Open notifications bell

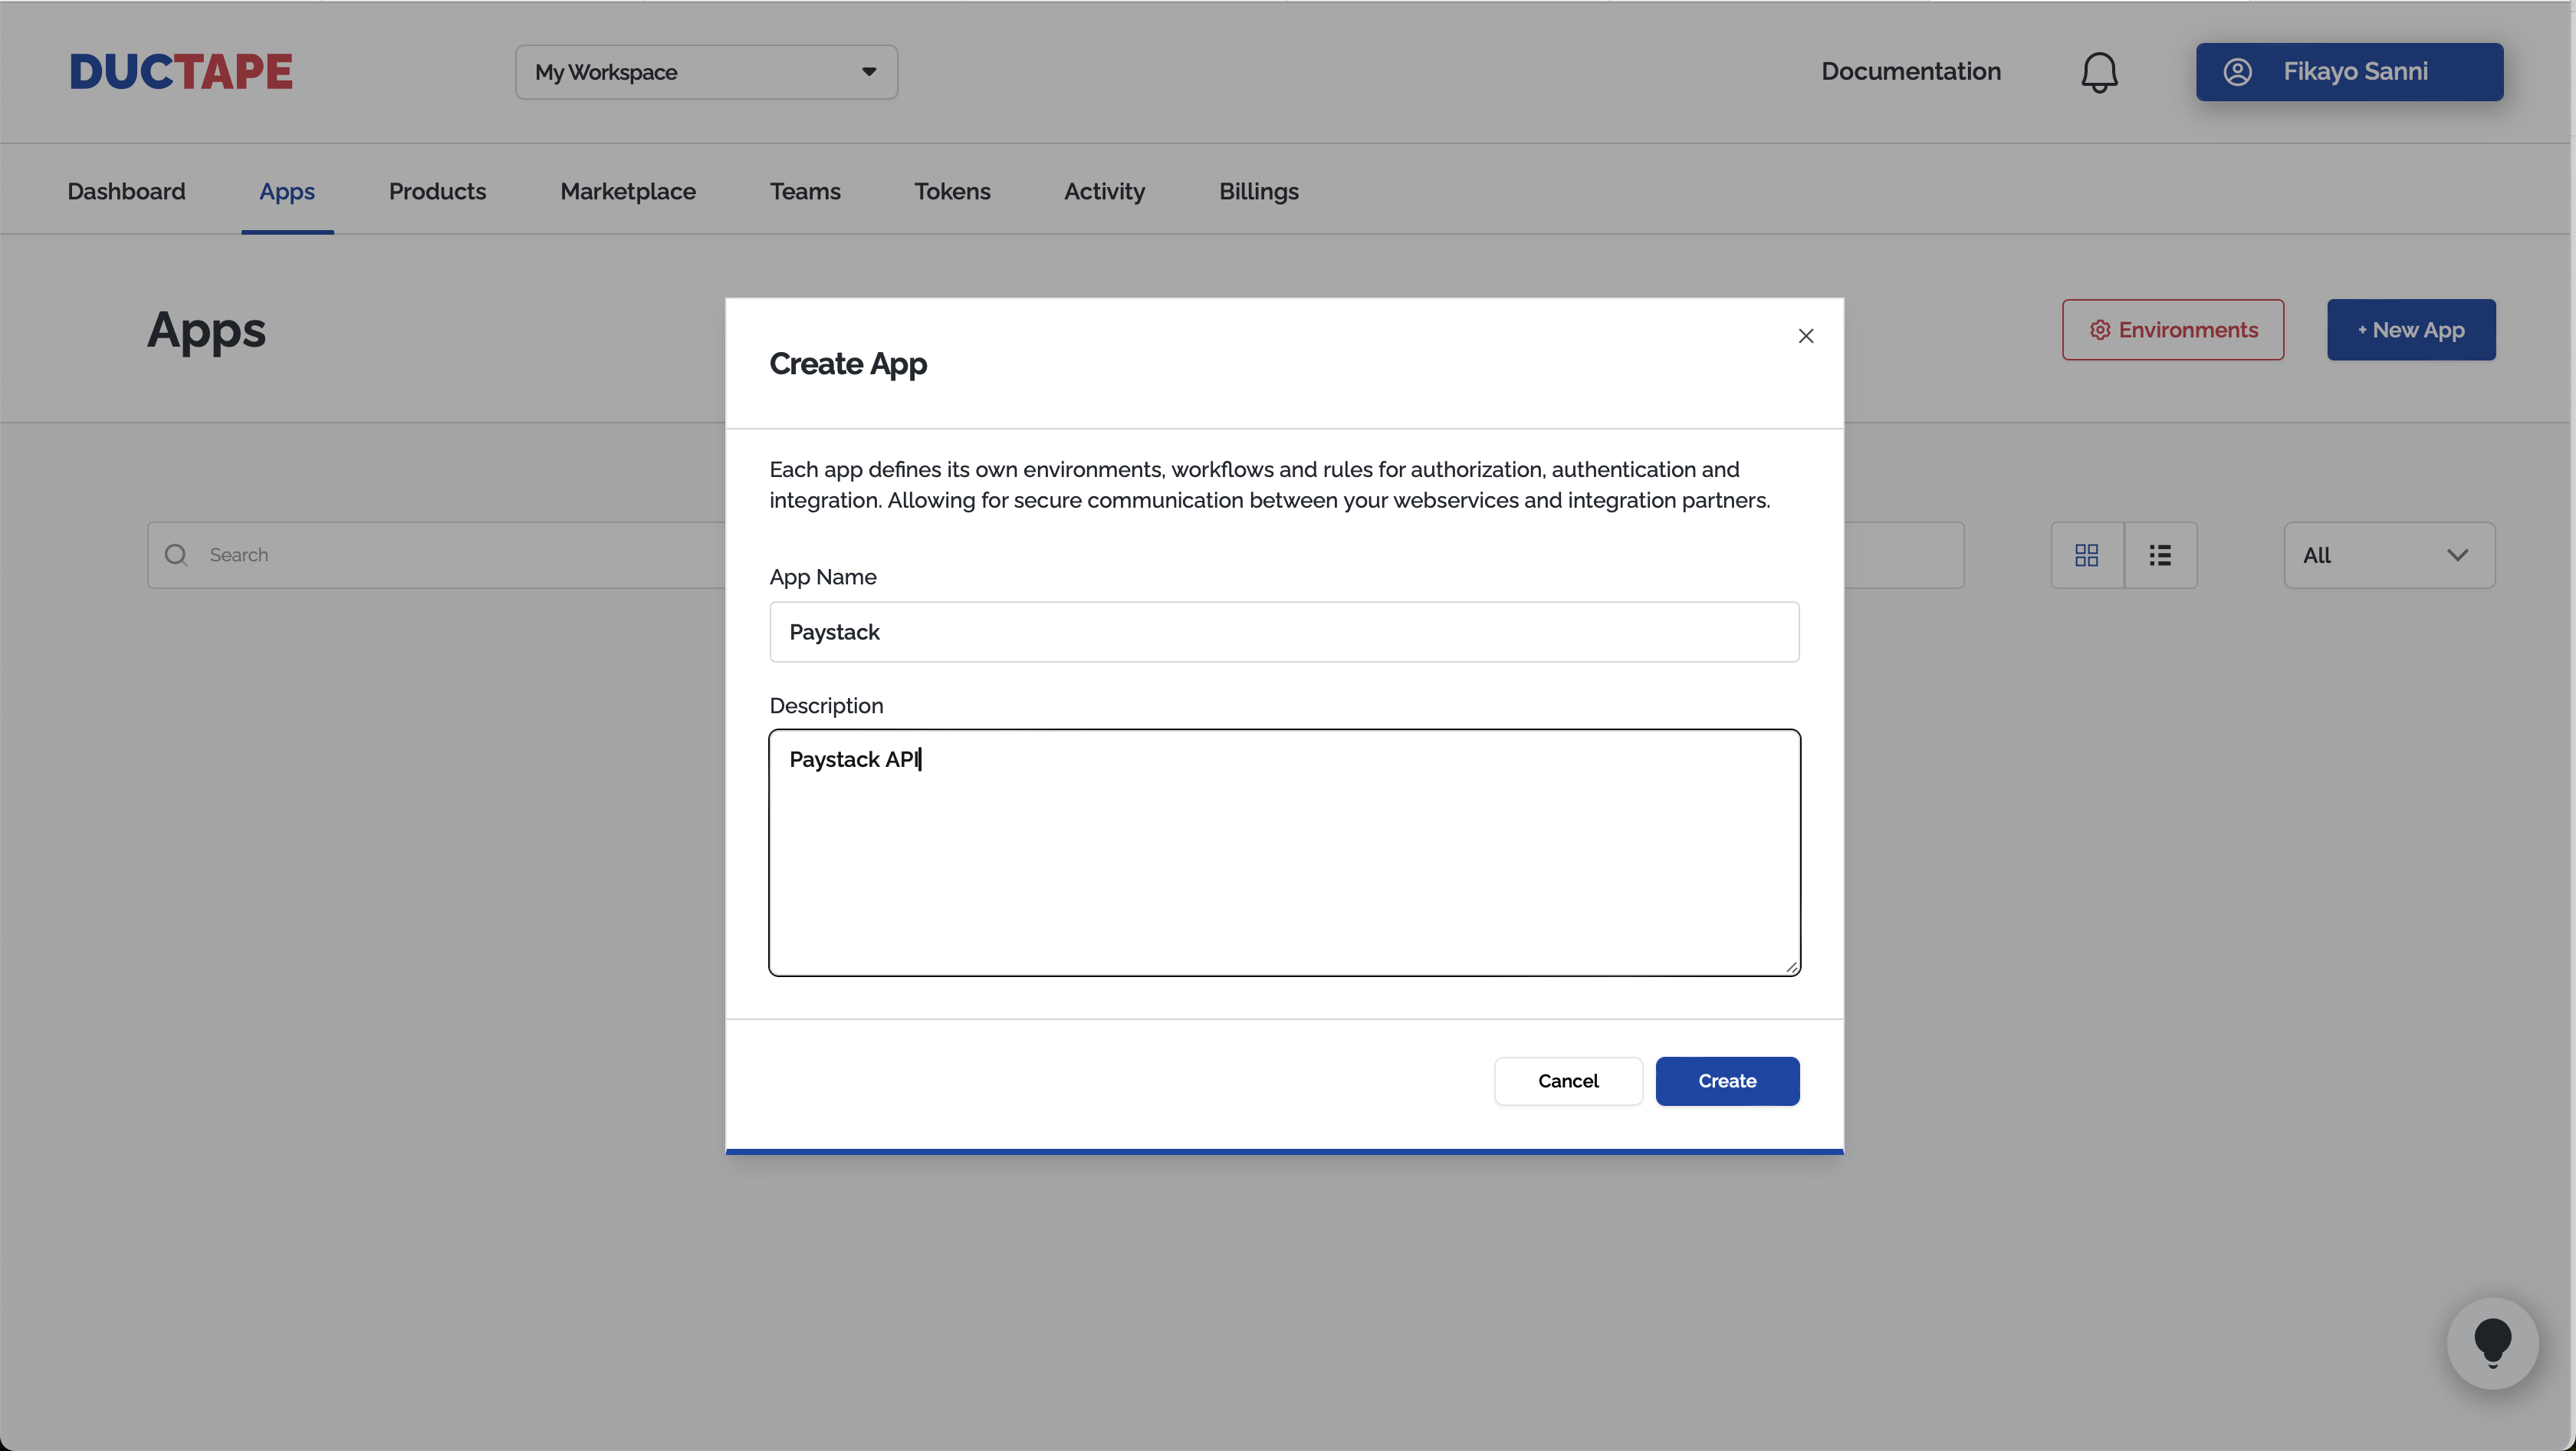pos(2099,72)
